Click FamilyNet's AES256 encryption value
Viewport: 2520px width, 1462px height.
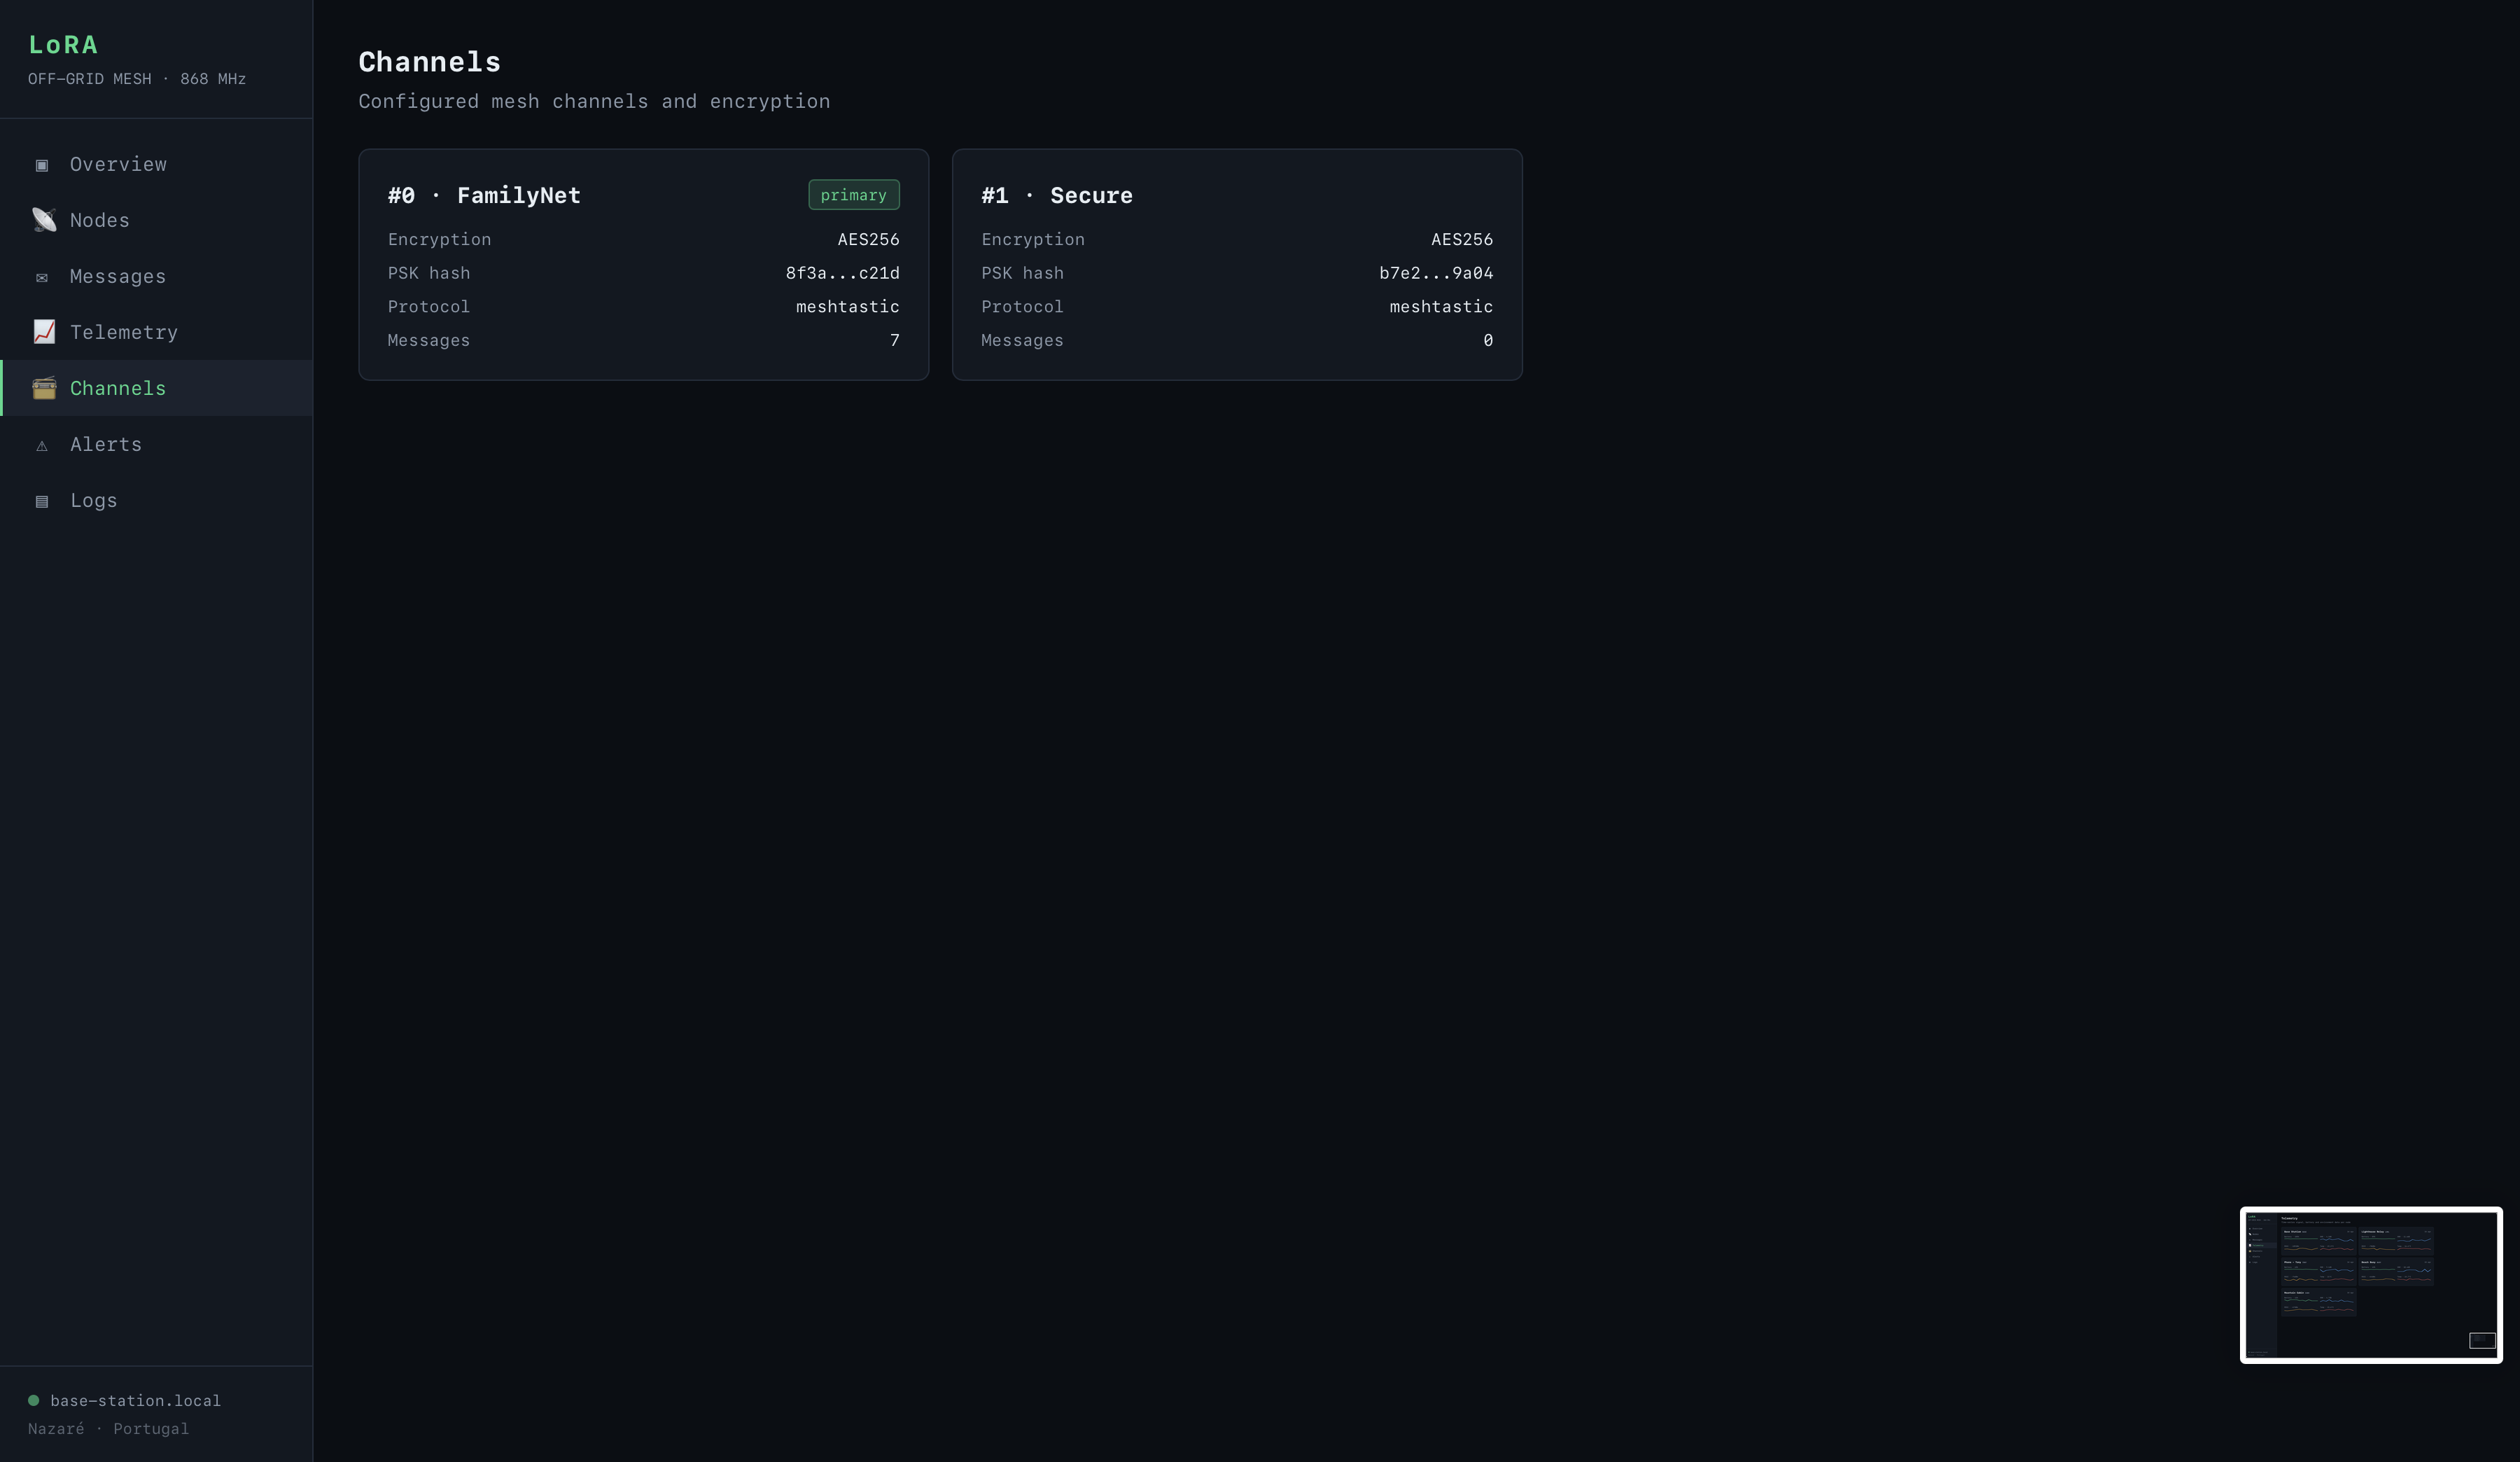point(868,239)
